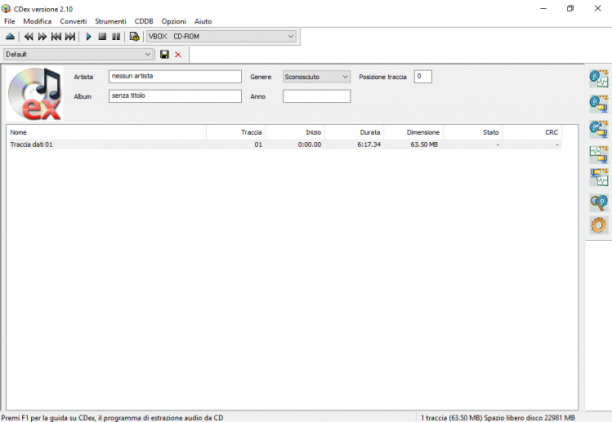Sort by the Dimensione column header

(414, 133)
